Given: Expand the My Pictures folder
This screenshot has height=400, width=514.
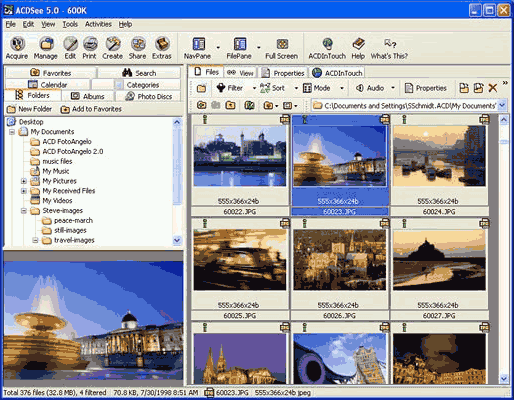Looking at the screenshot, I should point(24,181).
